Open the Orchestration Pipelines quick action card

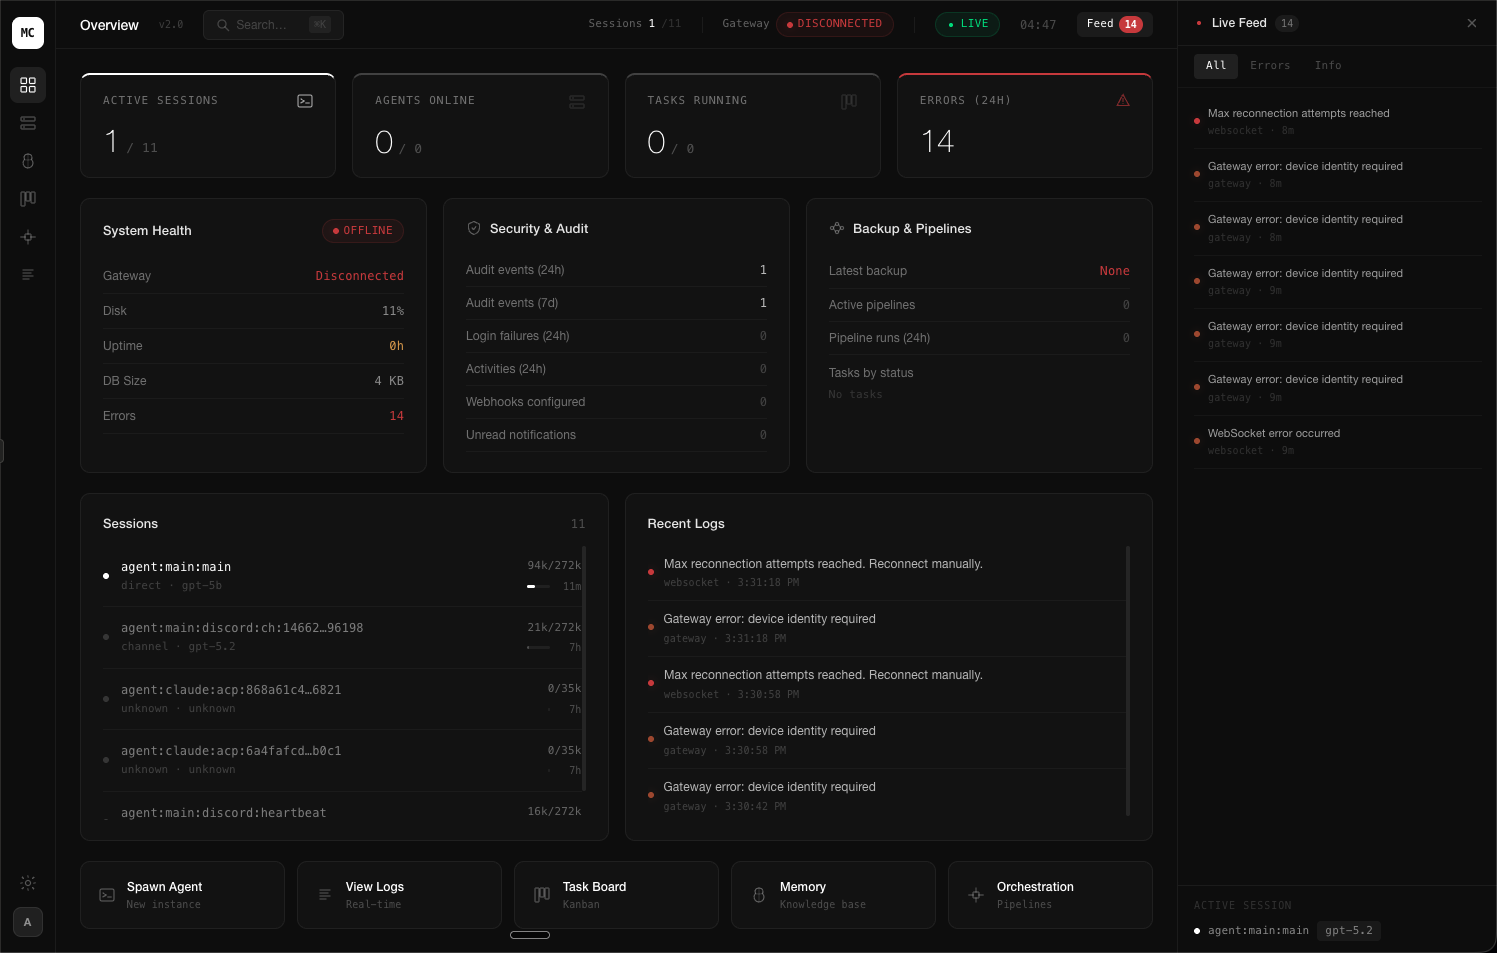[1050, 895]
